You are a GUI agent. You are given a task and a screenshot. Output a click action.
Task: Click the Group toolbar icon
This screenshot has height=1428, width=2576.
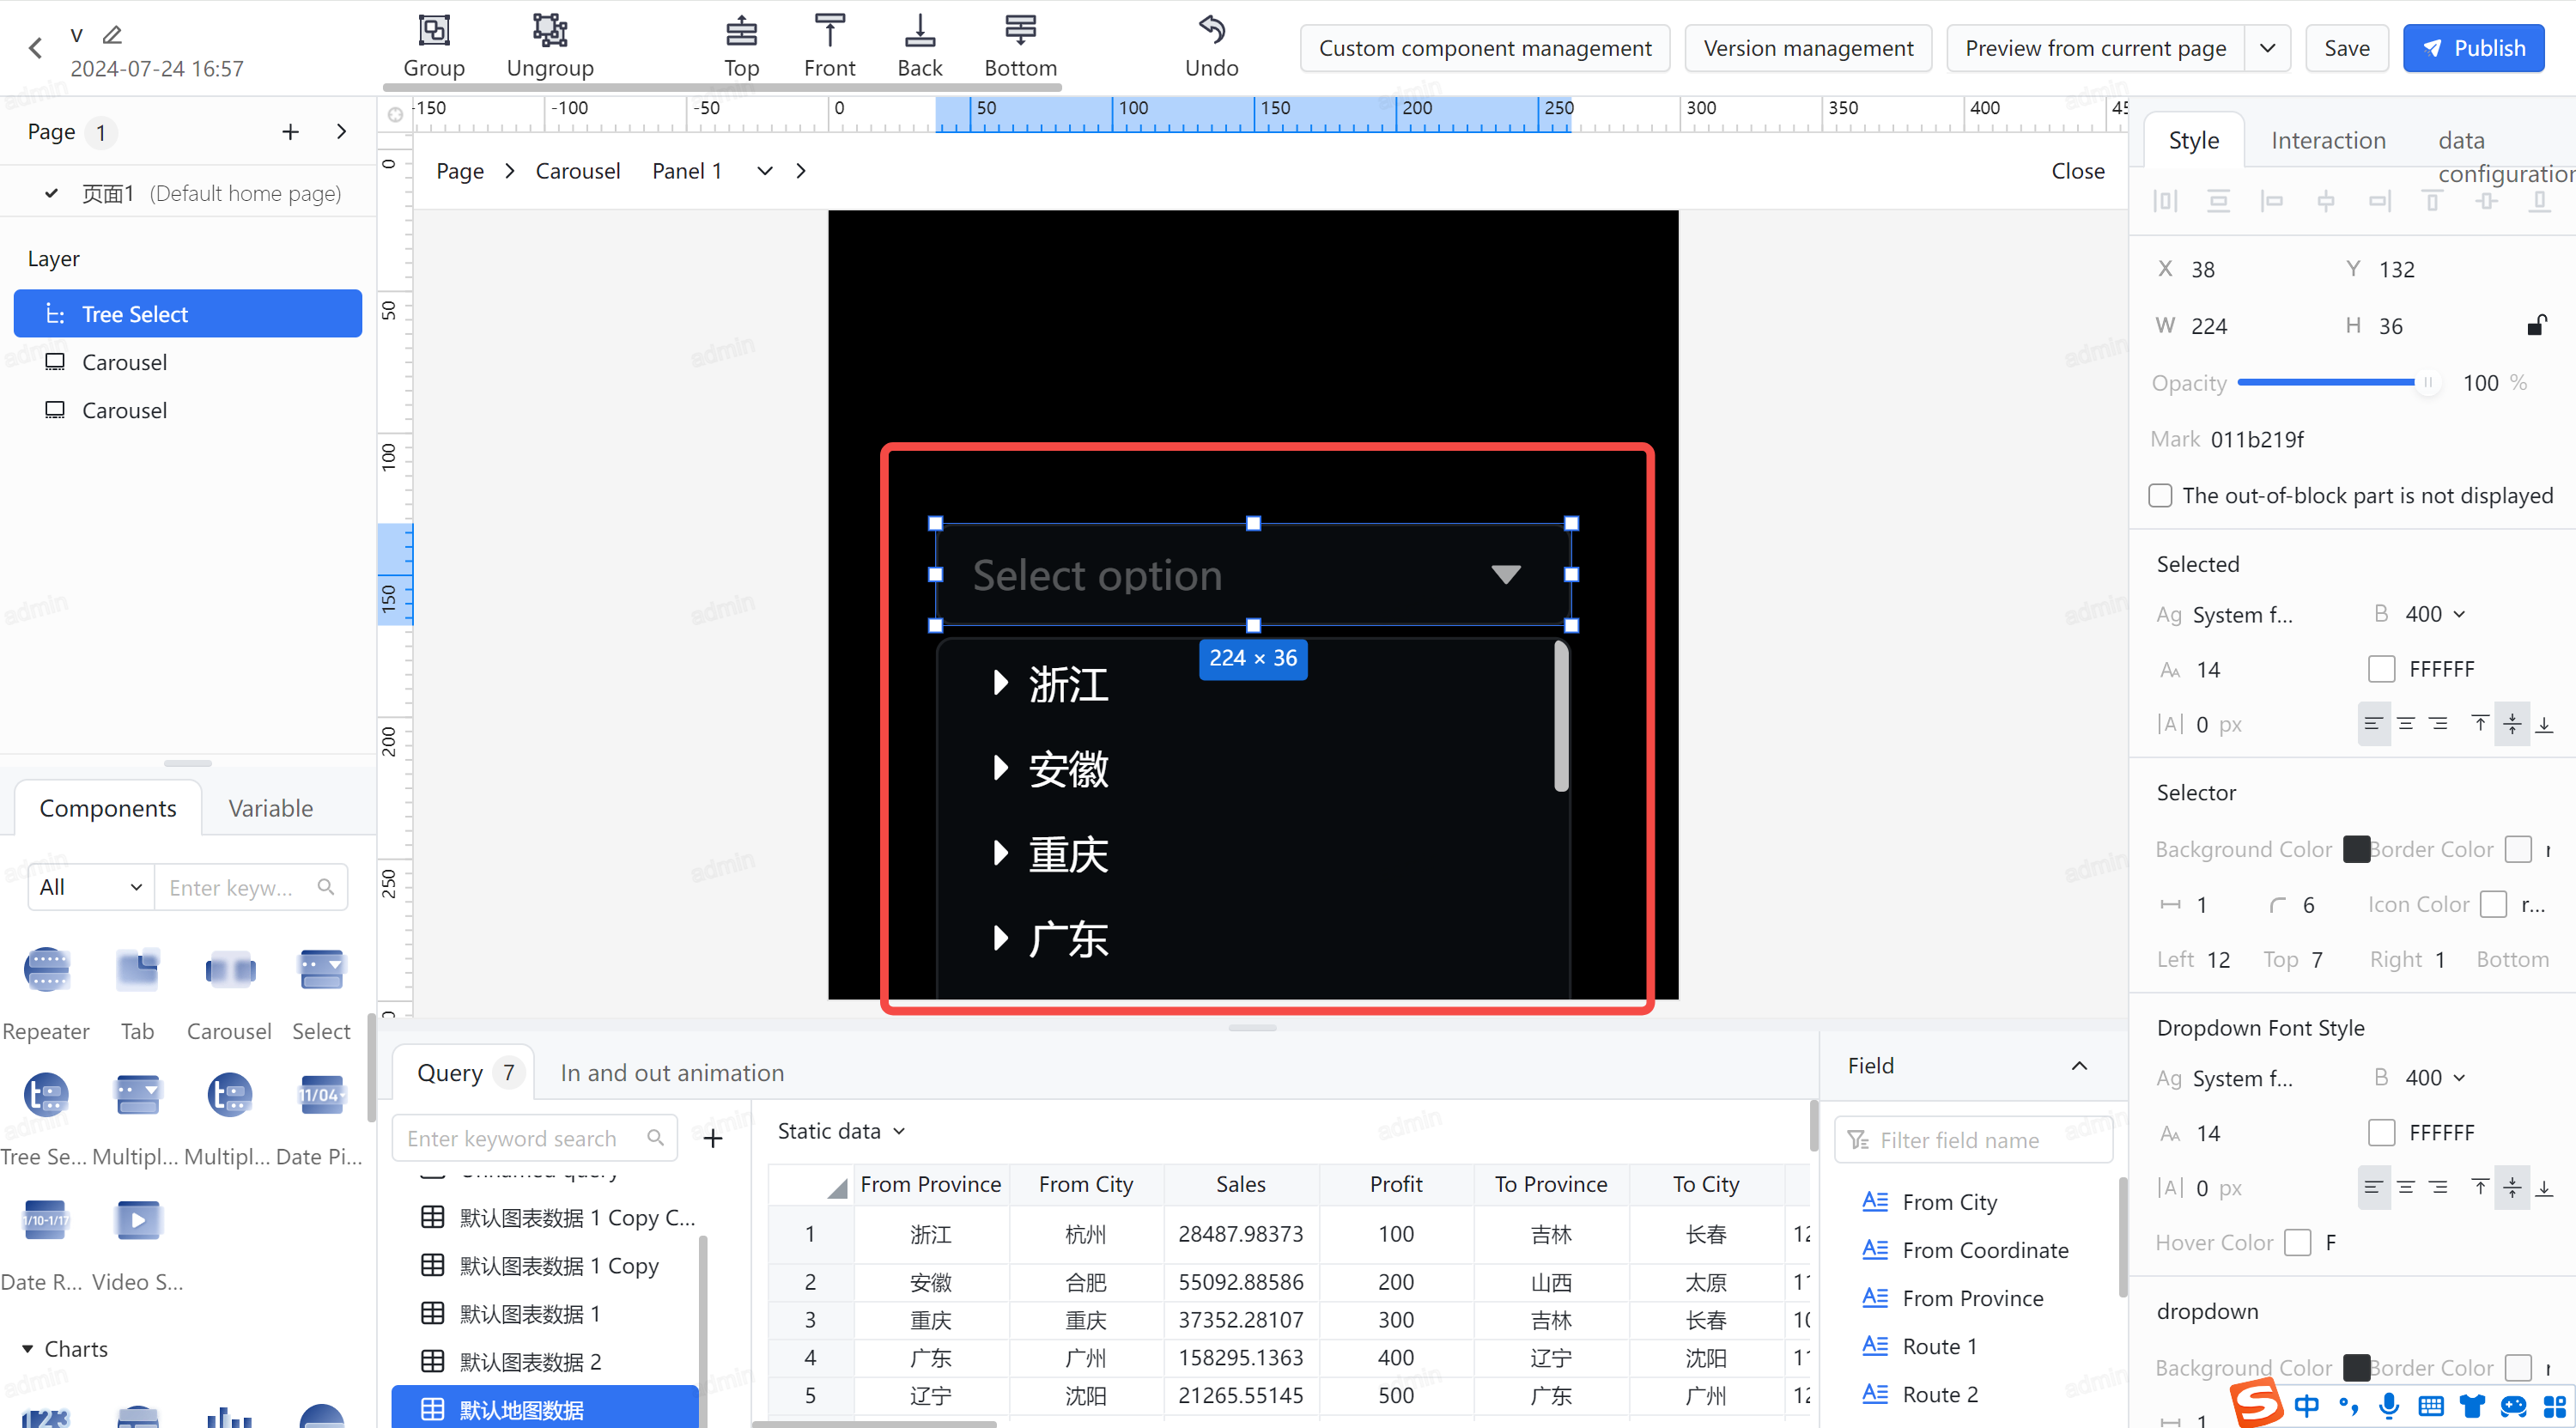point(434,45)
